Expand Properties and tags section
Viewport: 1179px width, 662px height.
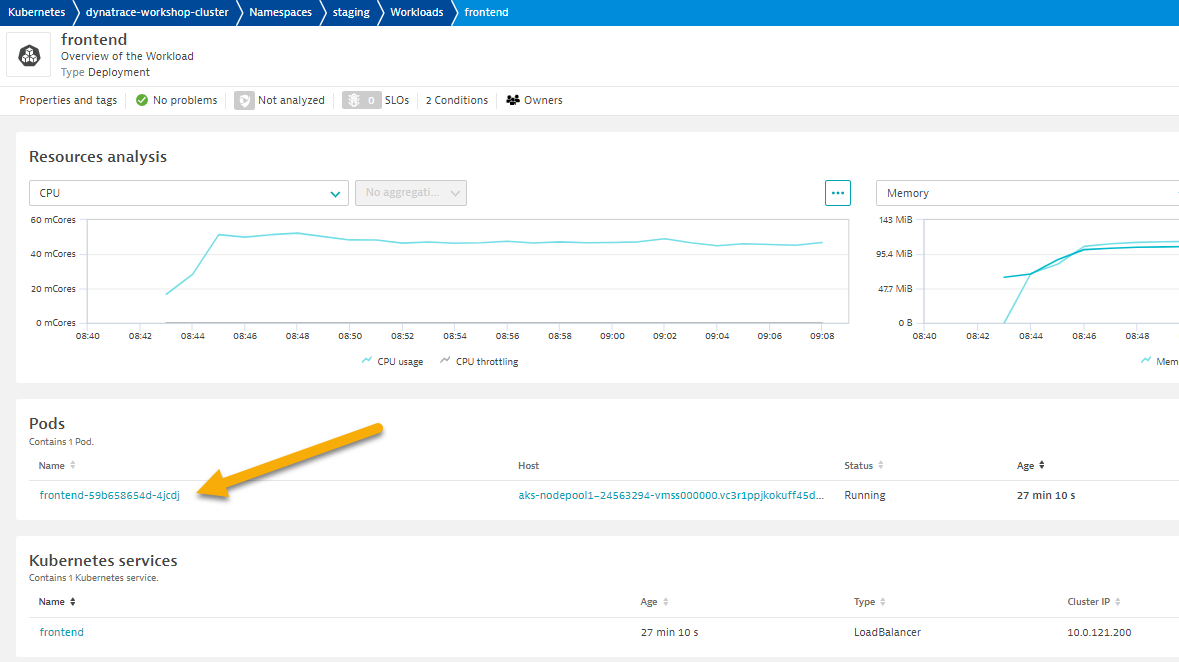(68, 100)
